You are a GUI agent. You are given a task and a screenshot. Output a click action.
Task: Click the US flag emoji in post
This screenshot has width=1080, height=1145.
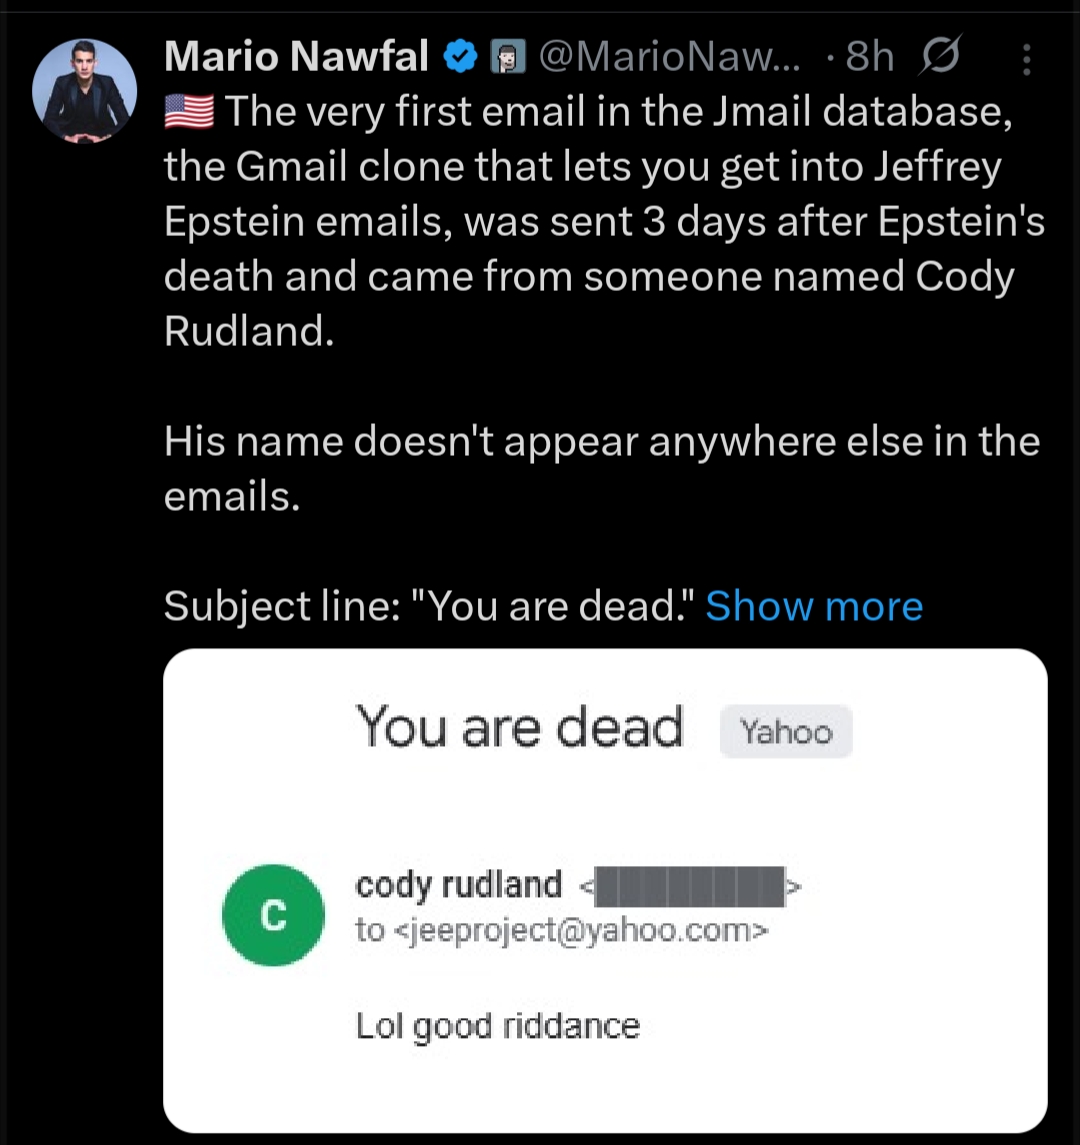[x=188, y=114]
